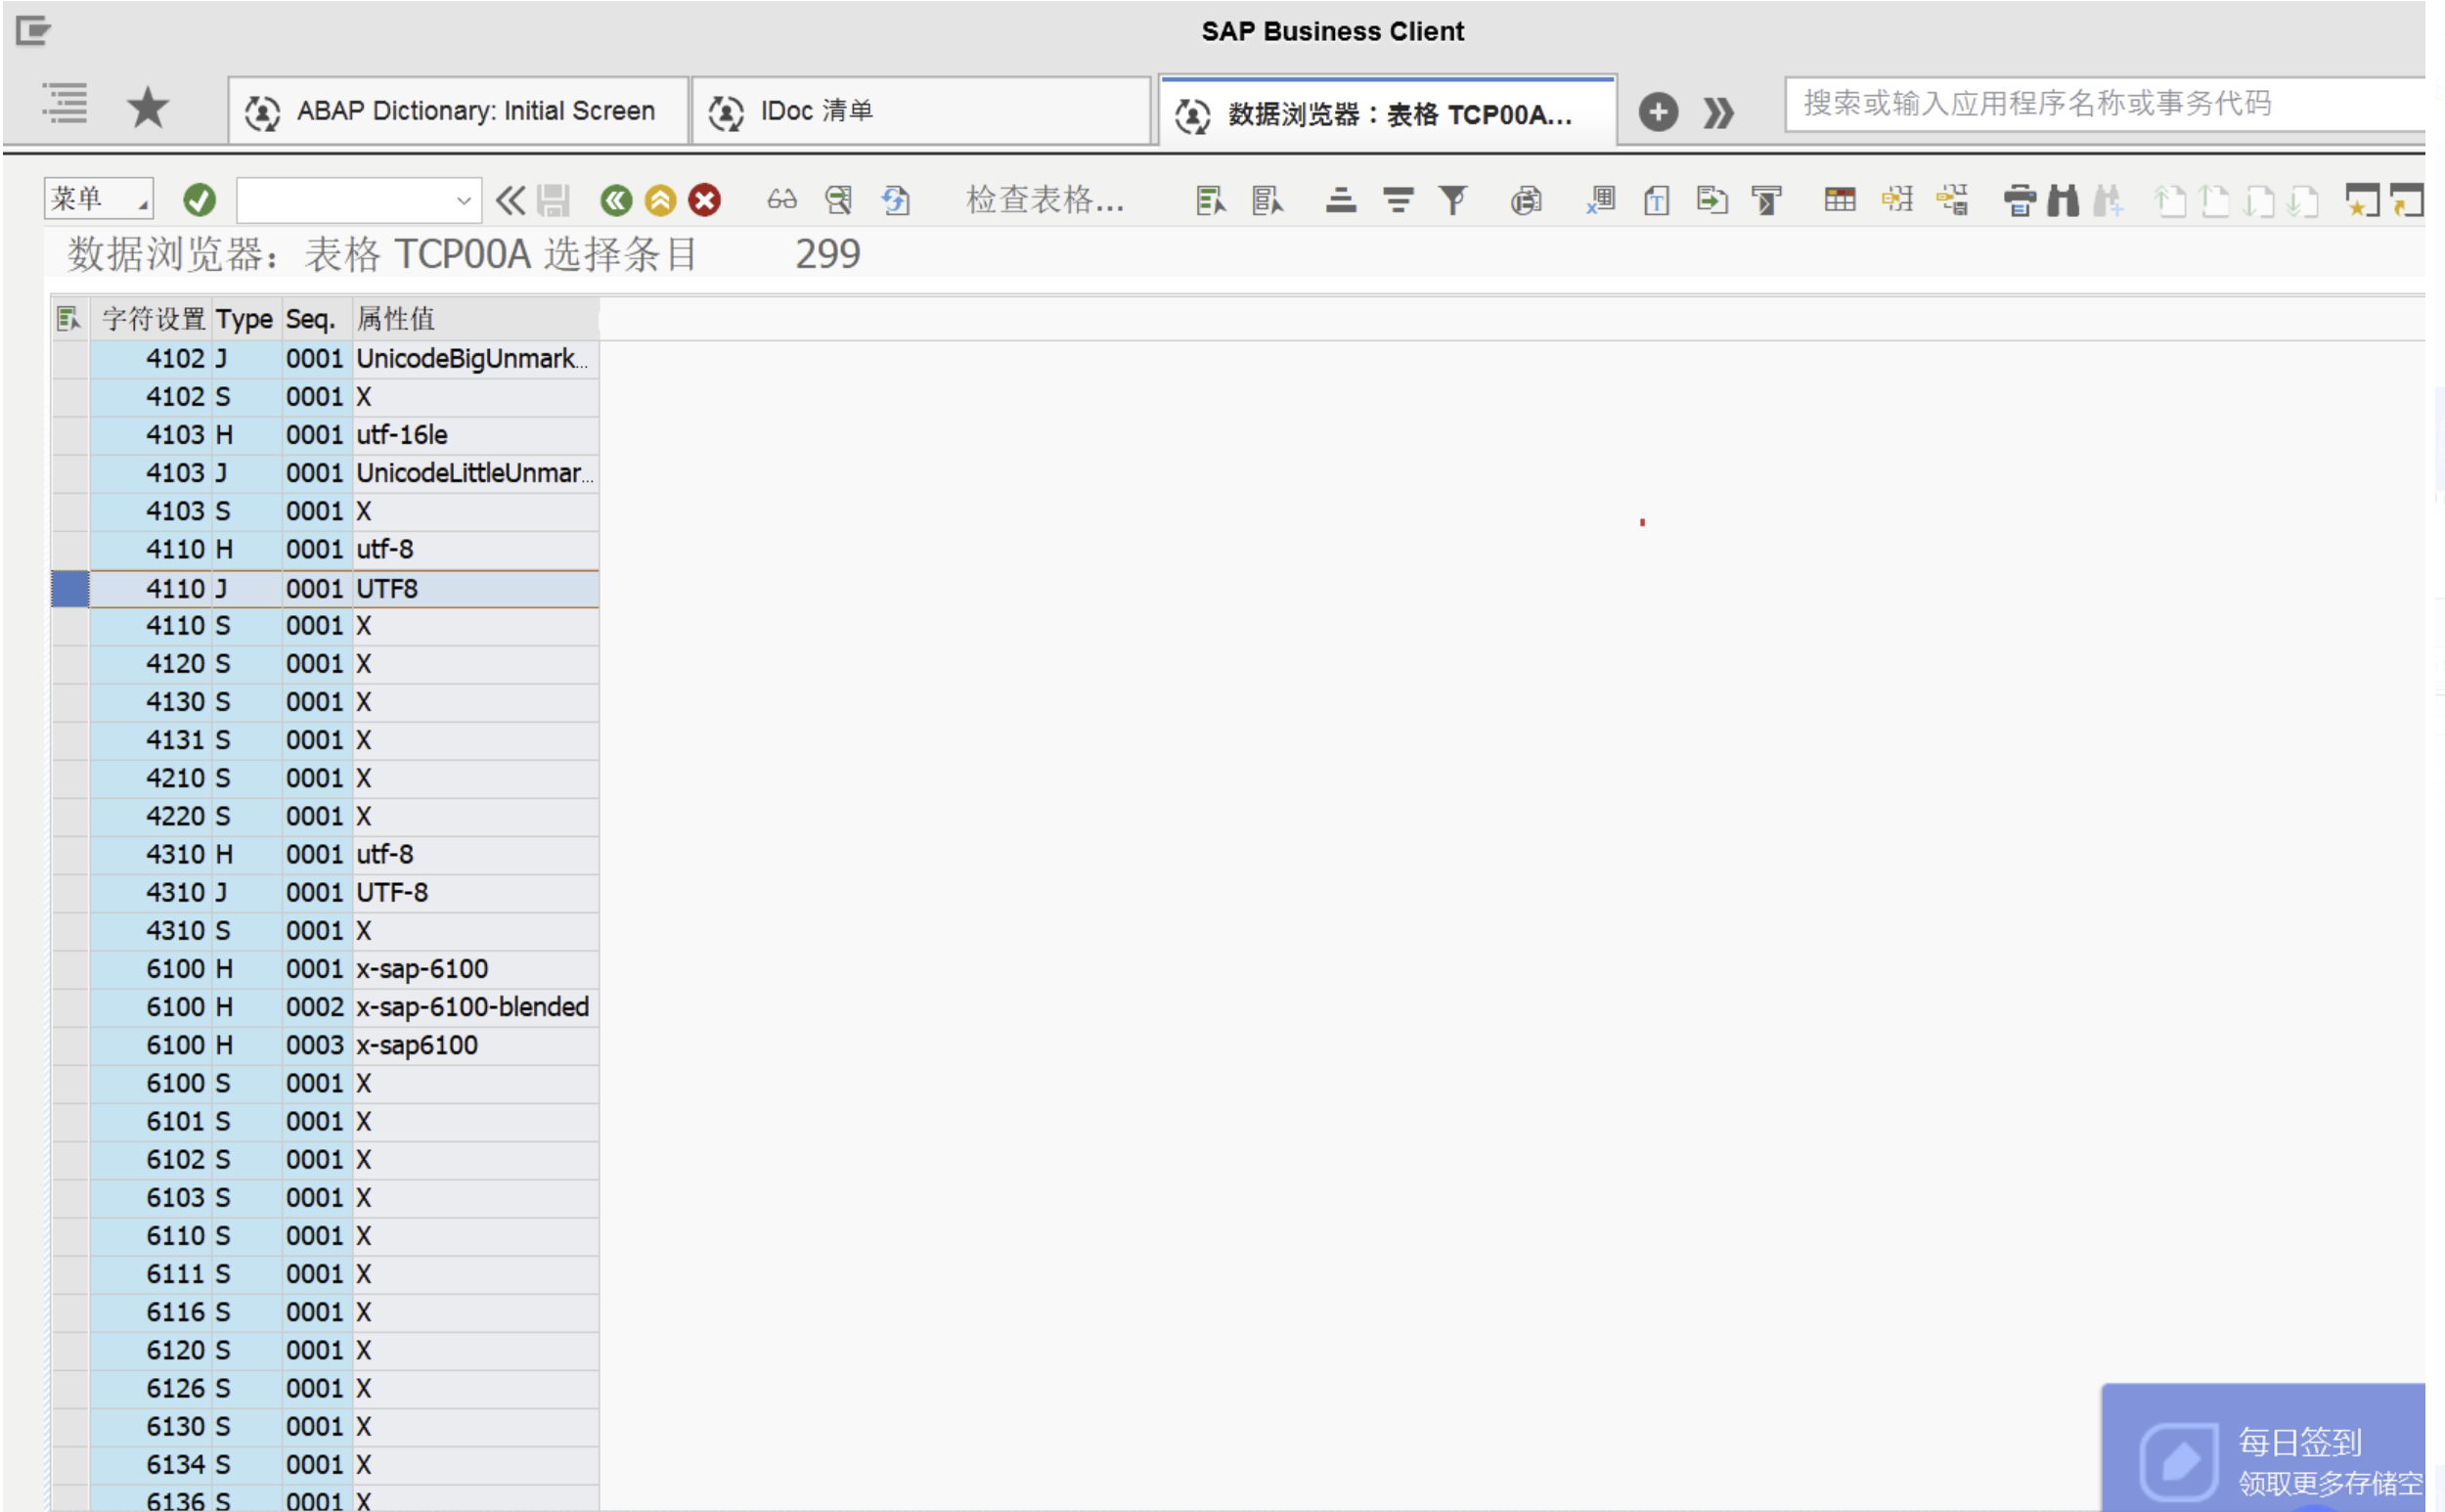
Task: Click the 6116 character set cell
Action: [x=151, y=1312]
